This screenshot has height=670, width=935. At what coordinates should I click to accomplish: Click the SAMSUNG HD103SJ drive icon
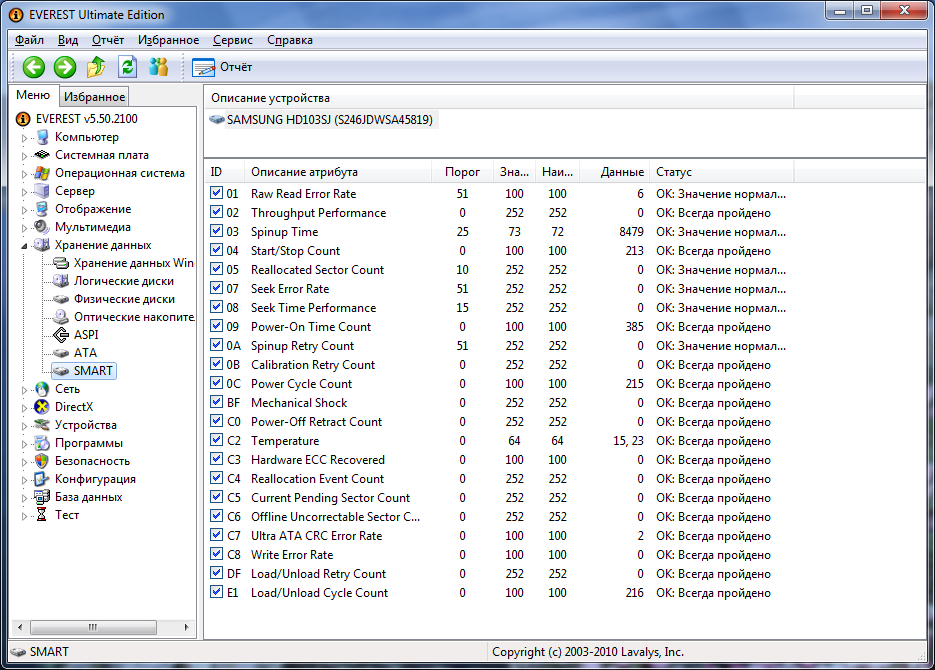(217, 120)
